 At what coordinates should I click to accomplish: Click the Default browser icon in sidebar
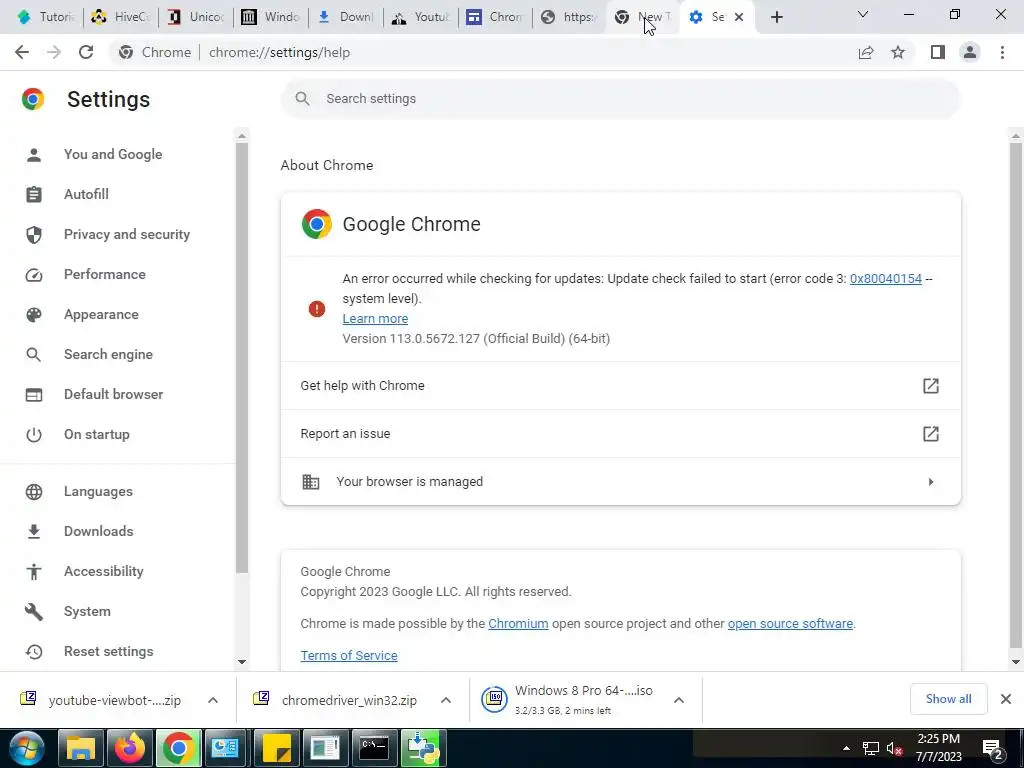click(33, 394)
